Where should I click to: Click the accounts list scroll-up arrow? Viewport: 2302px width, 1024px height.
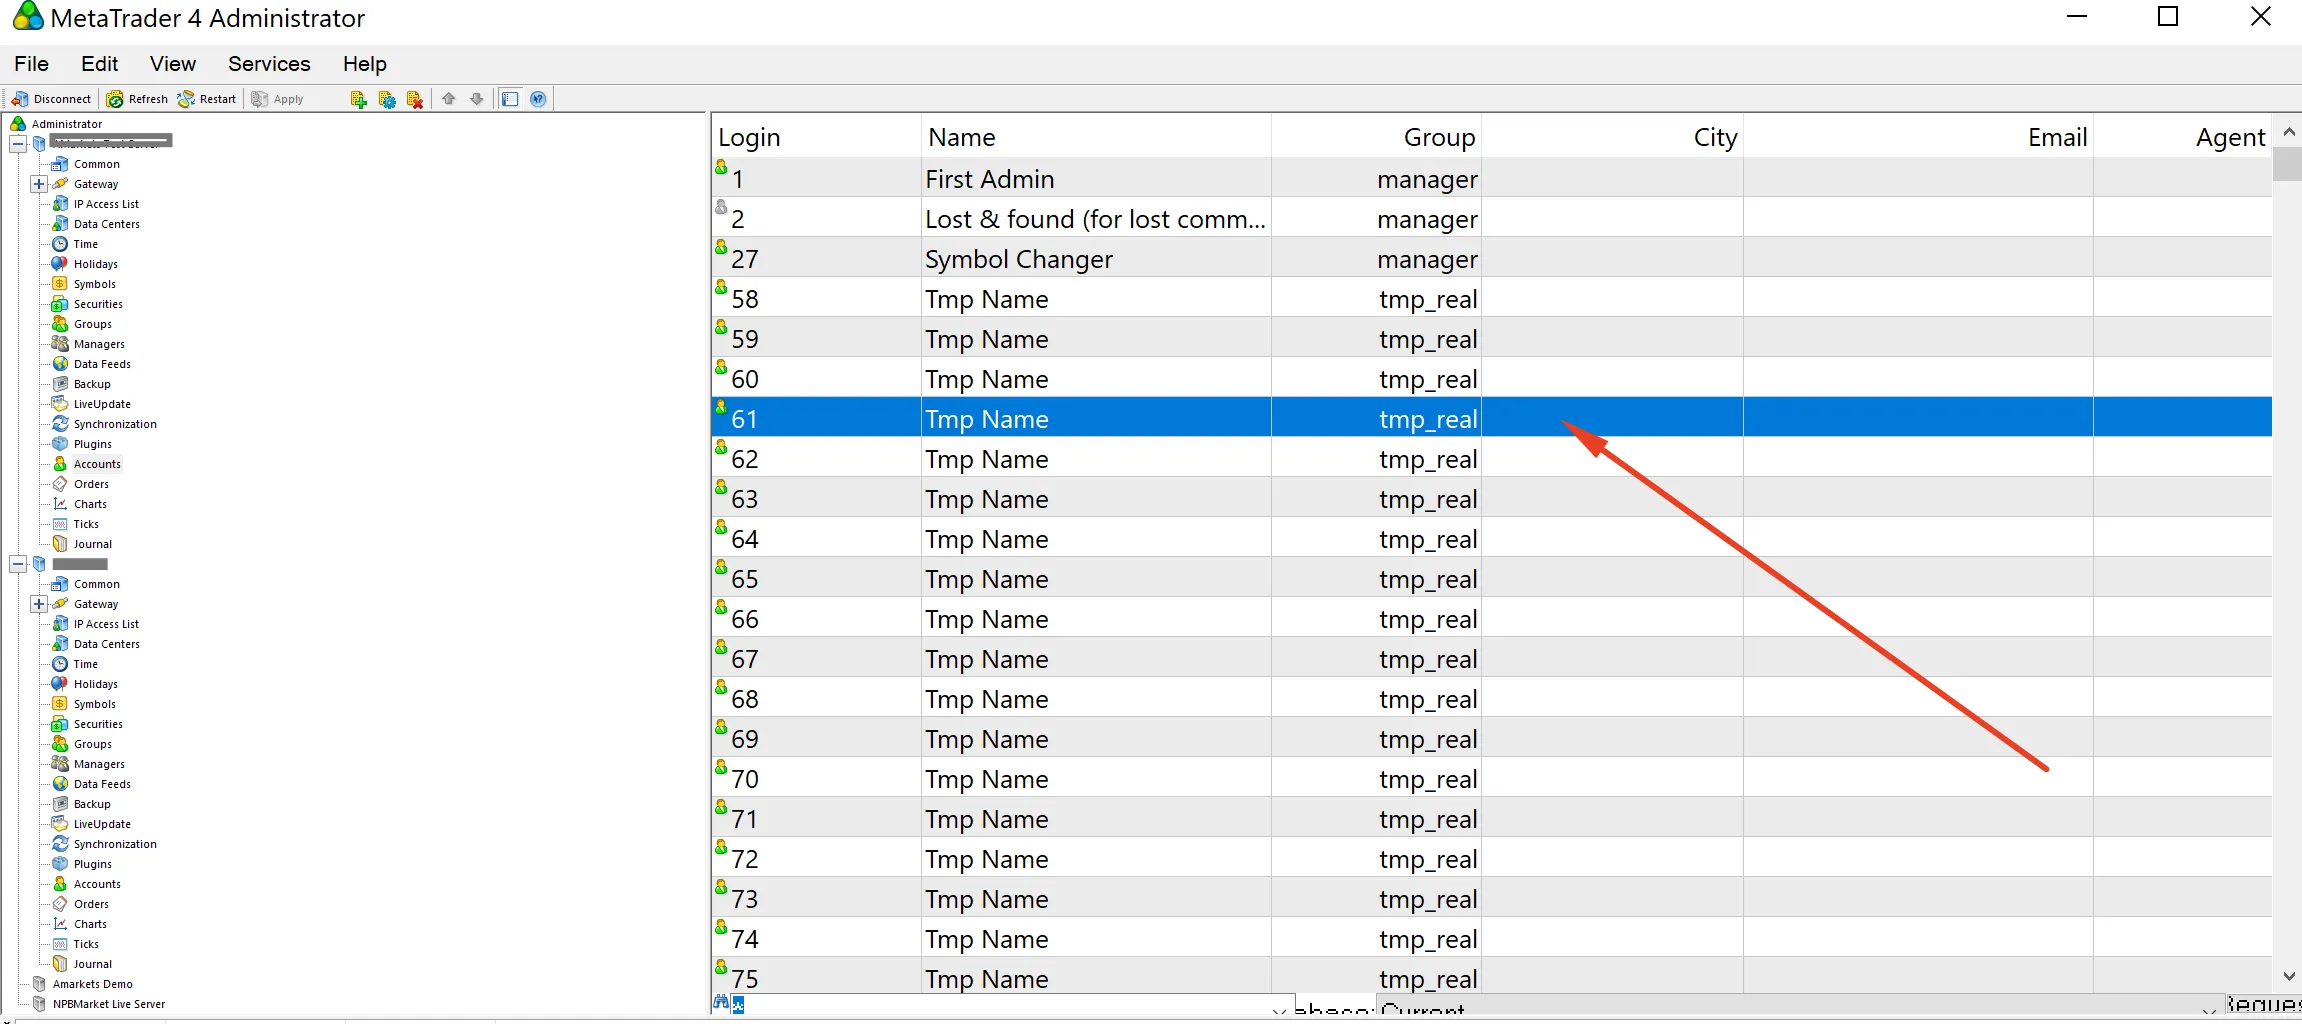point(2288,132)
